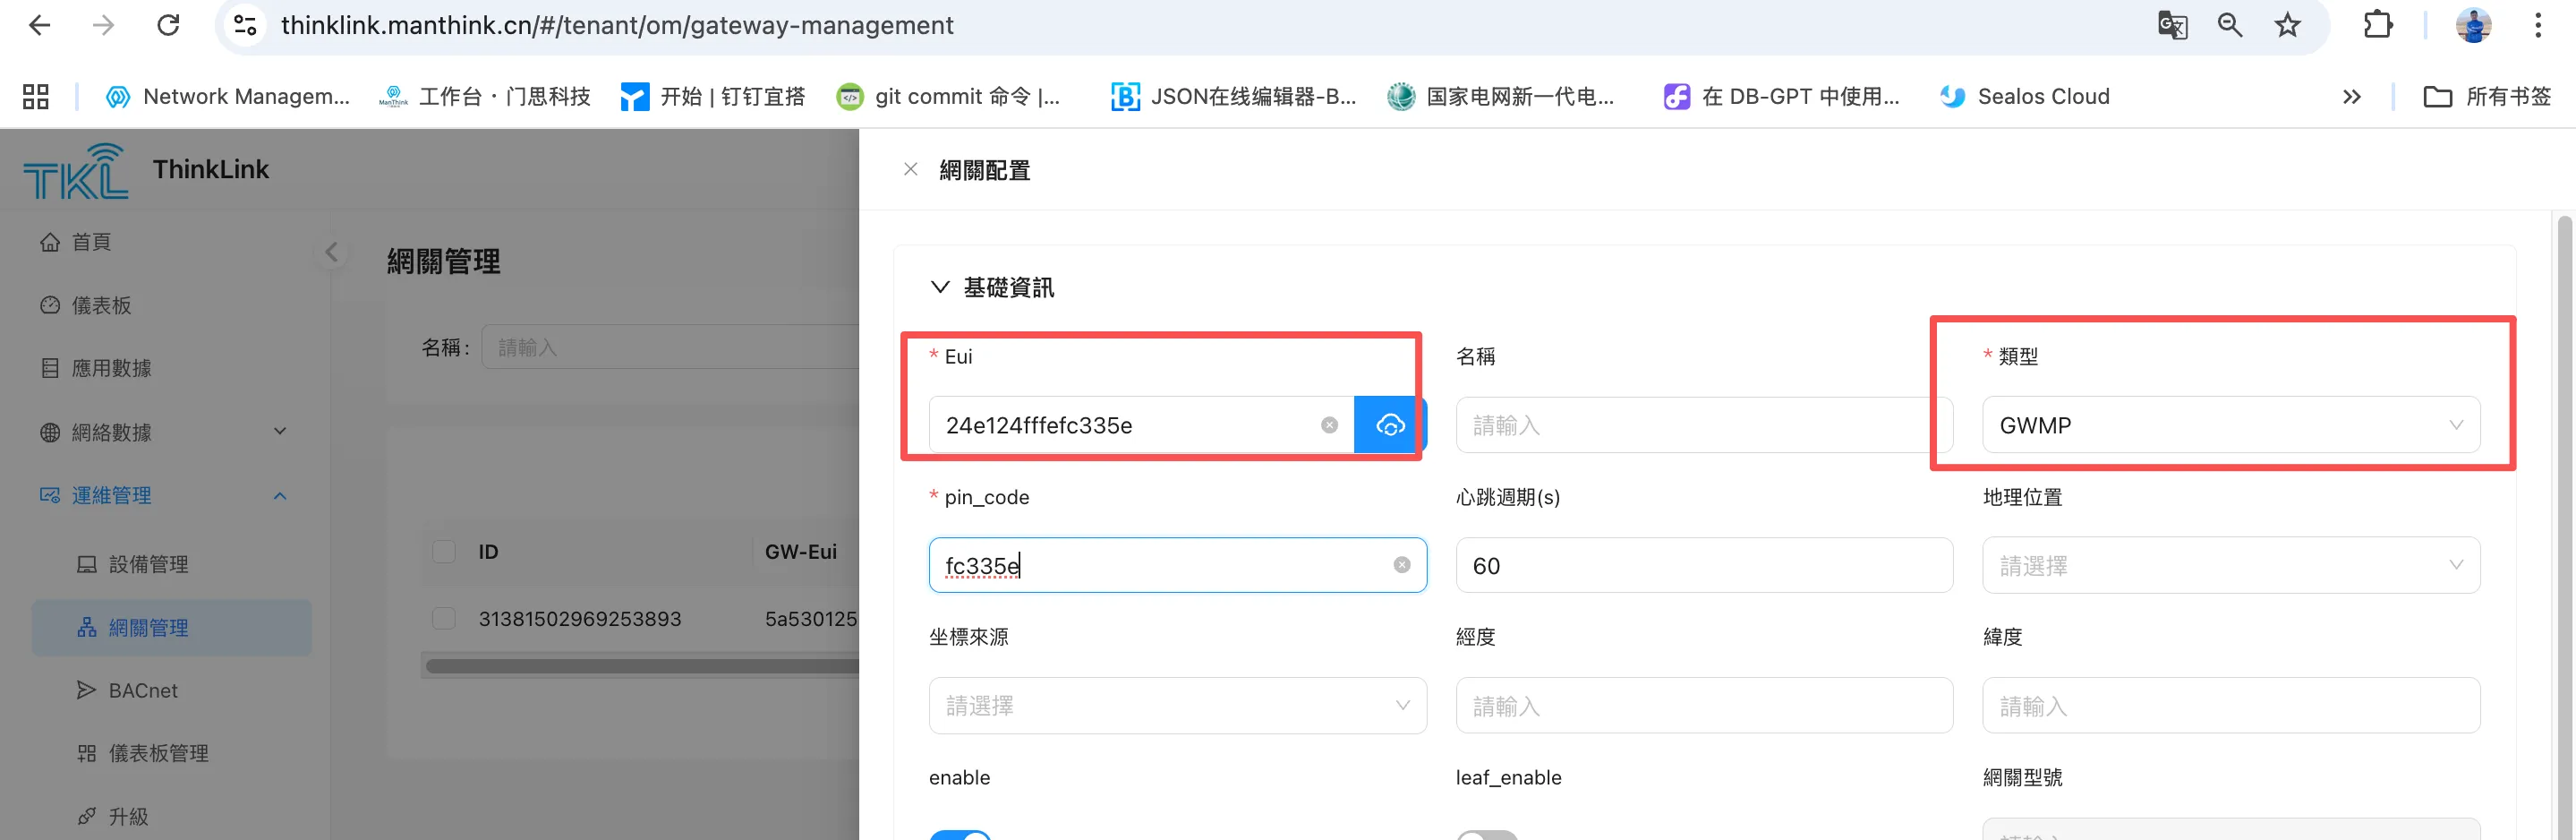Open the Network Managem... bookmark
The width and height of the screenshot is (2576, 840).
(228, 96)
